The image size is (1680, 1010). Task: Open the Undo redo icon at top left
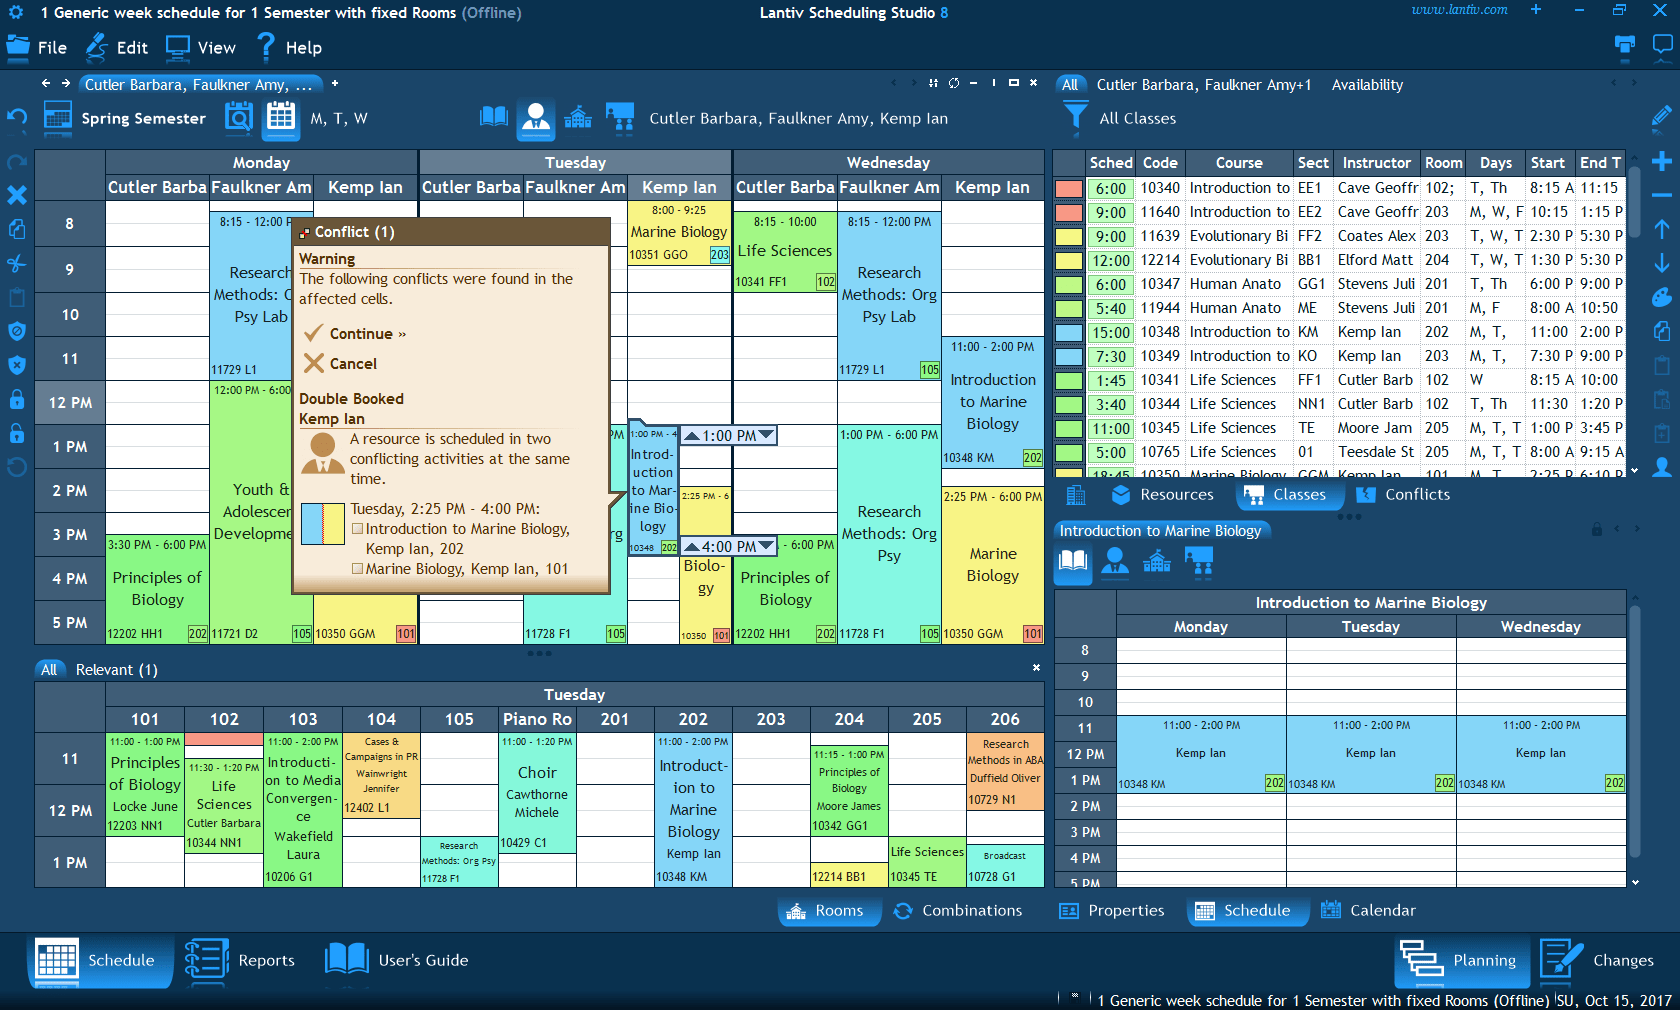coord(17,119)
